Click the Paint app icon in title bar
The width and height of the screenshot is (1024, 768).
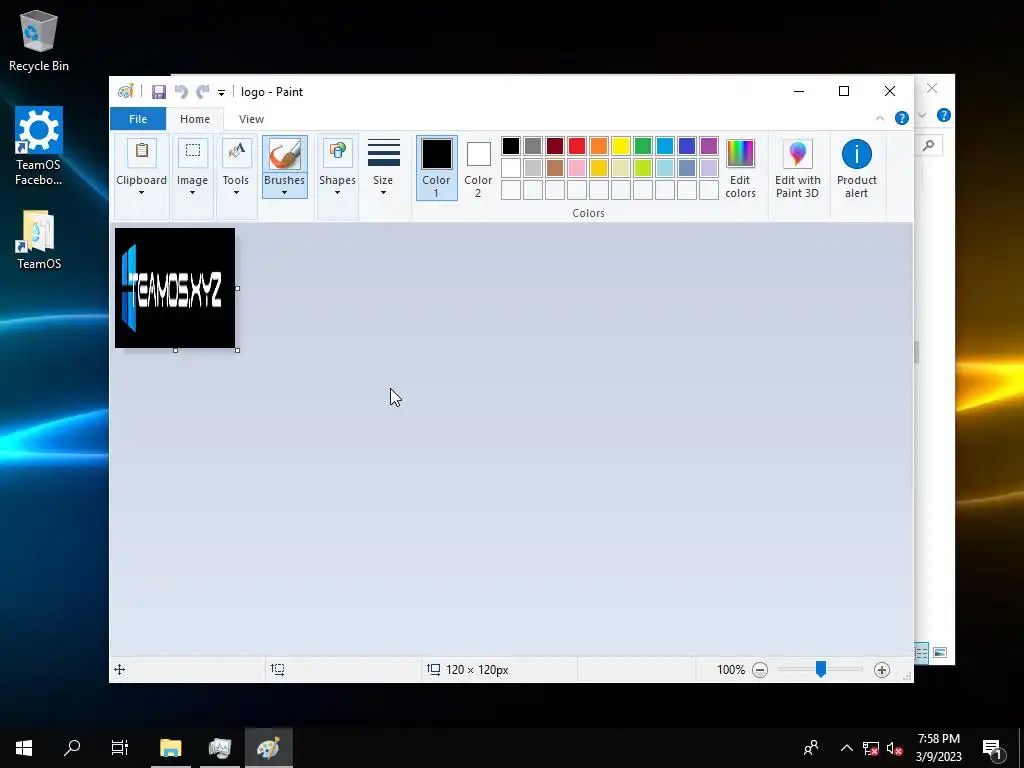(x=125, y=91)
